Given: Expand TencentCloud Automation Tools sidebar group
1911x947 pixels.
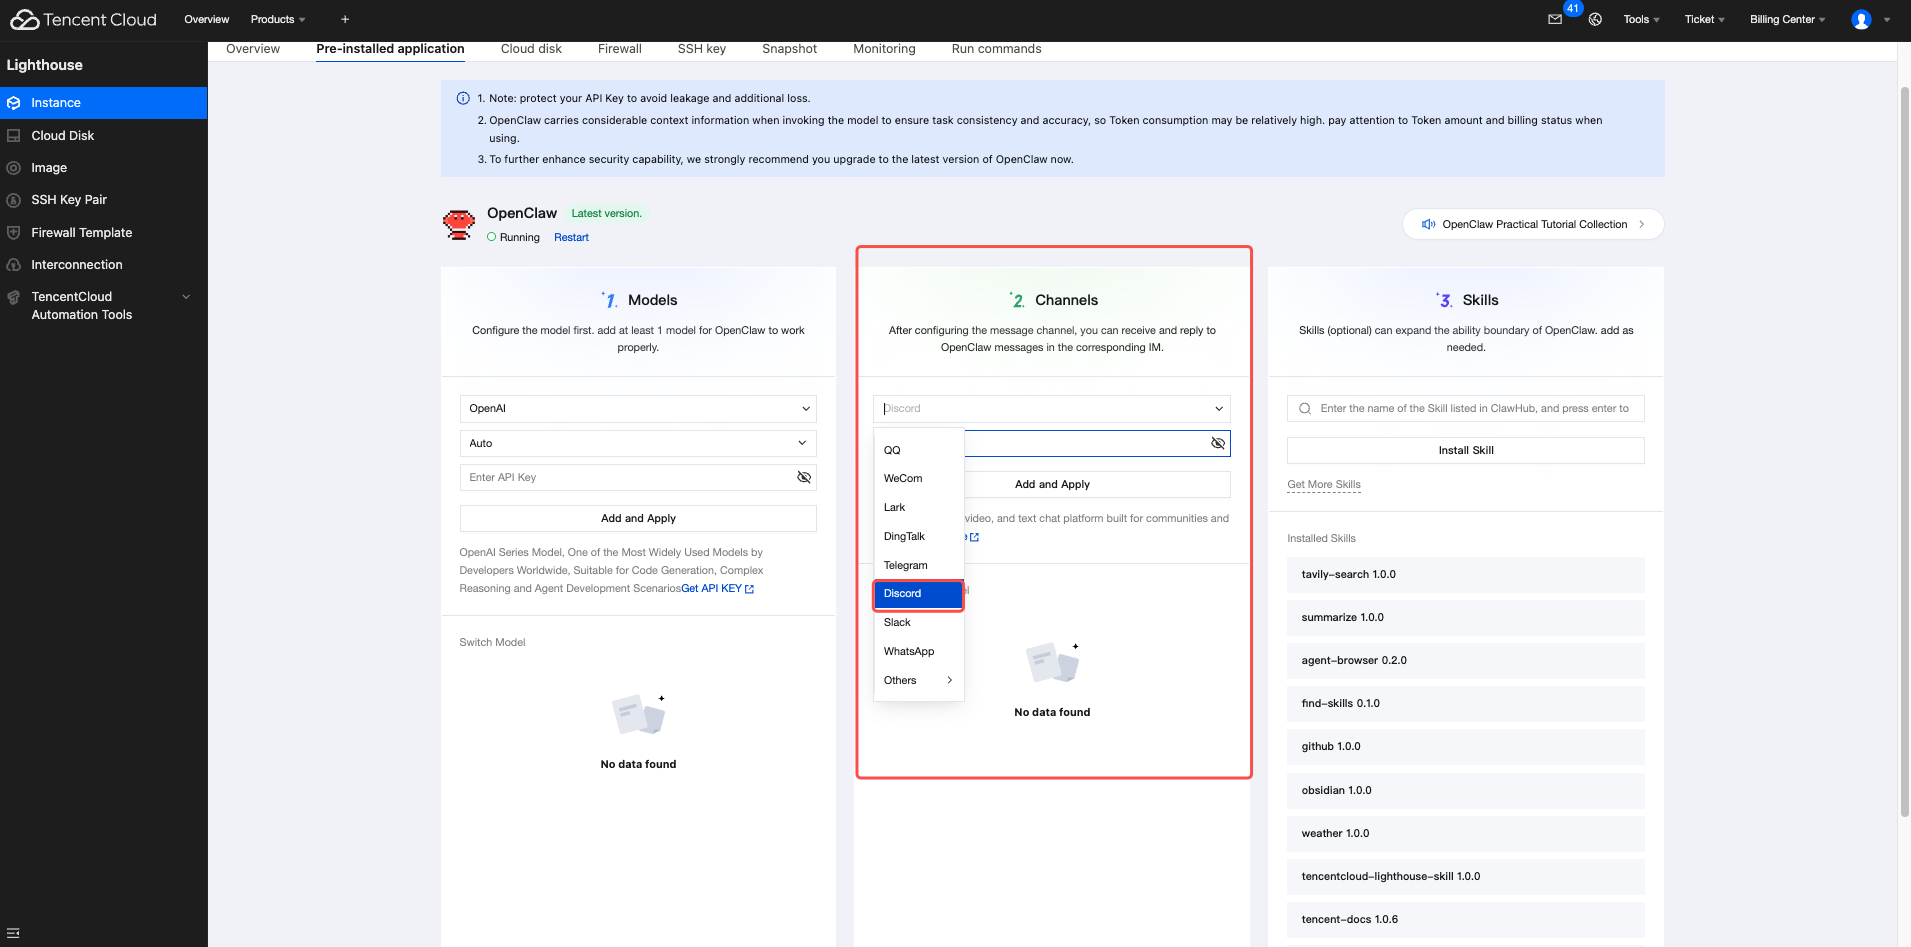Looking at the screenshot, I should 186,297.
